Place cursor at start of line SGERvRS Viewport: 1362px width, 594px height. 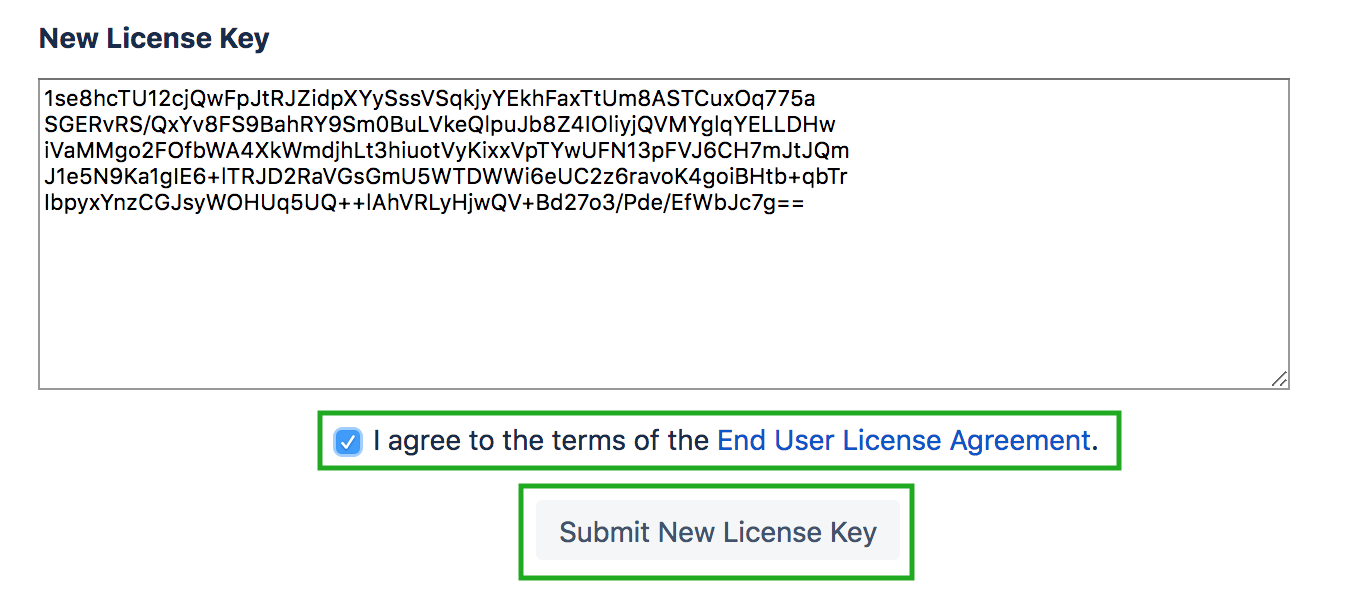45,125
